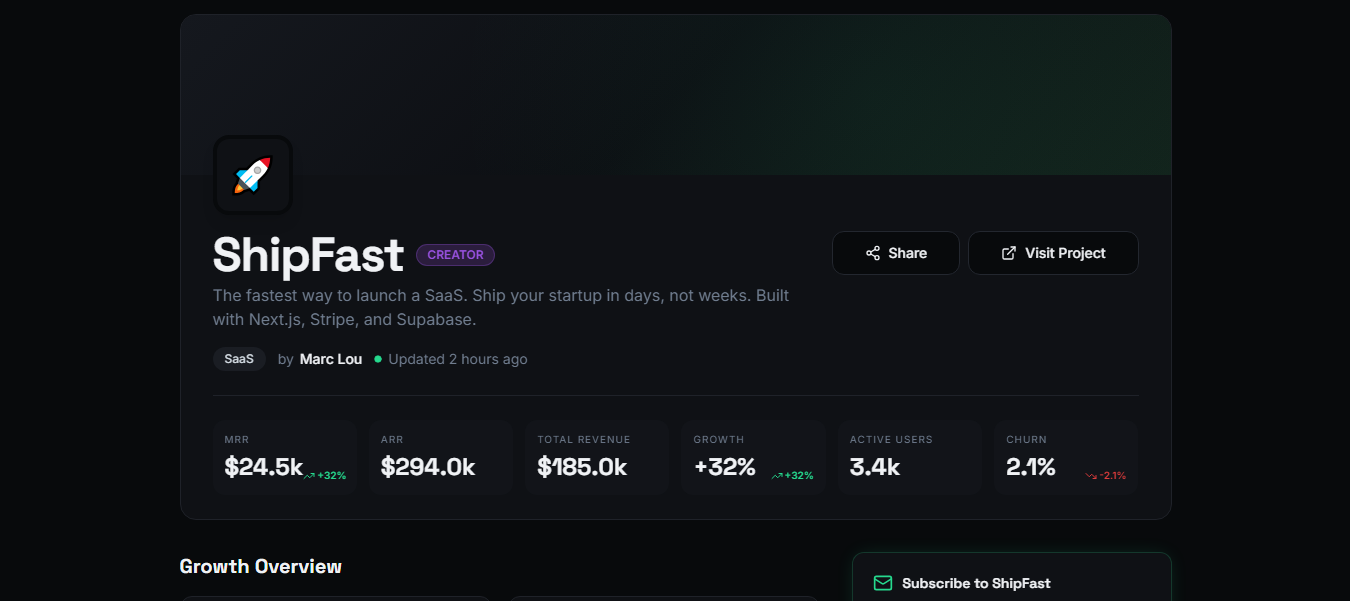Click the Active Users stat card

tap(909, 456)
